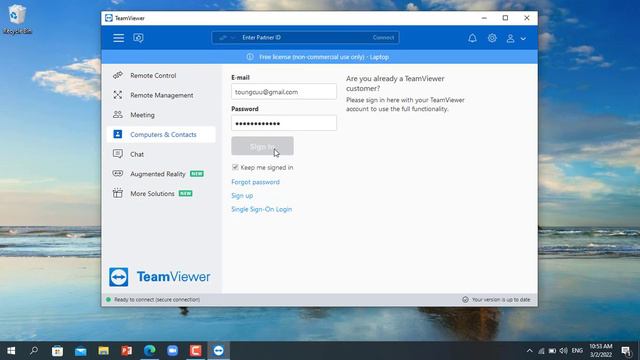Image resolution: width=640 pixels, height=360 pixels.
Task: Click the Sign up link
Action: click(x=242, y=196)
